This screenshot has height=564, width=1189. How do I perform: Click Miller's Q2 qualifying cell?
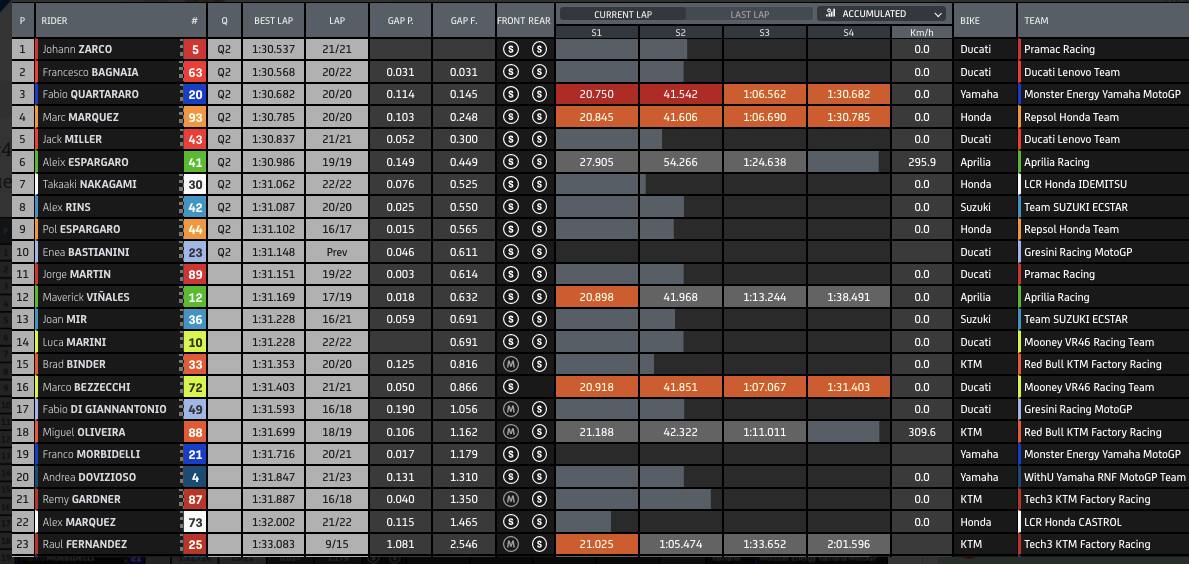pyautogui.click(x=224, y=139)
